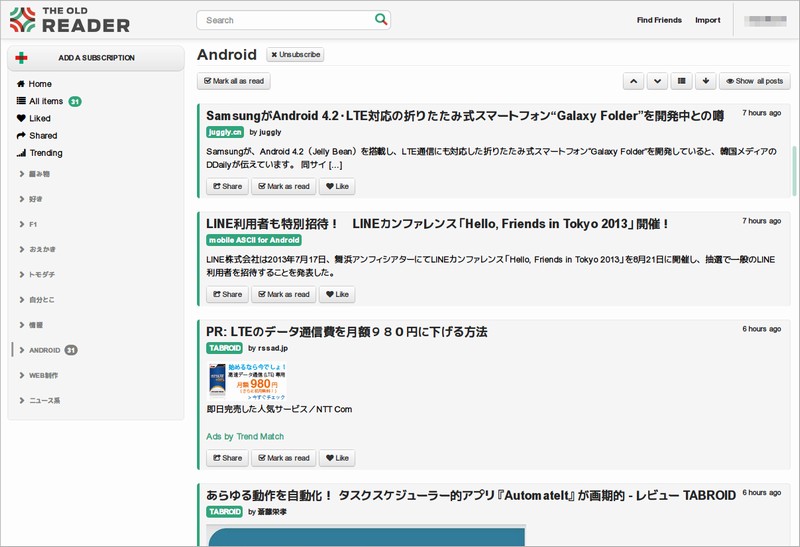The image size is (800, 547).
Task: Click the sort order down-arrow button
Action: click(x=706, y=81)
